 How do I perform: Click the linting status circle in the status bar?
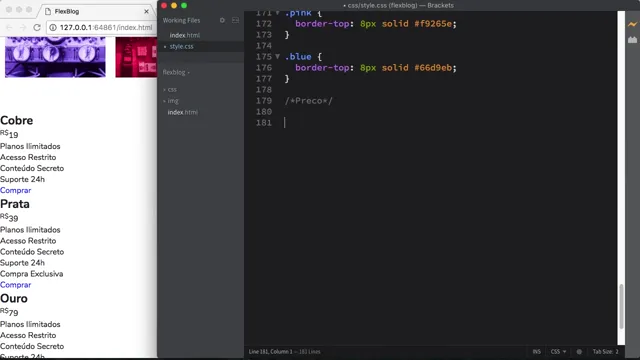click(x=579, y=351)
